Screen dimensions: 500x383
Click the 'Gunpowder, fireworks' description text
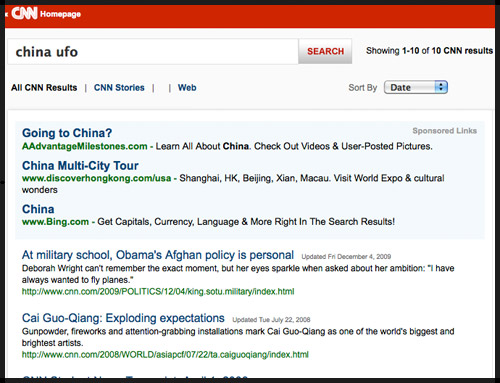tap(238, 337)
